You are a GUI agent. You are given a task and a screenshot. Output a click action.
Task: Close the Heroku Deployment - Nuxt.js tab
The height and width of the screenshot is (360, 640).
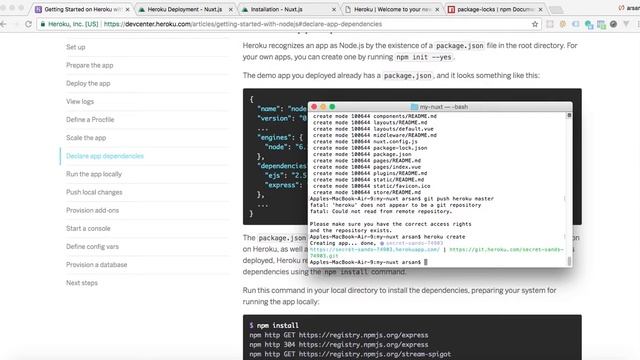coord(231,9)
